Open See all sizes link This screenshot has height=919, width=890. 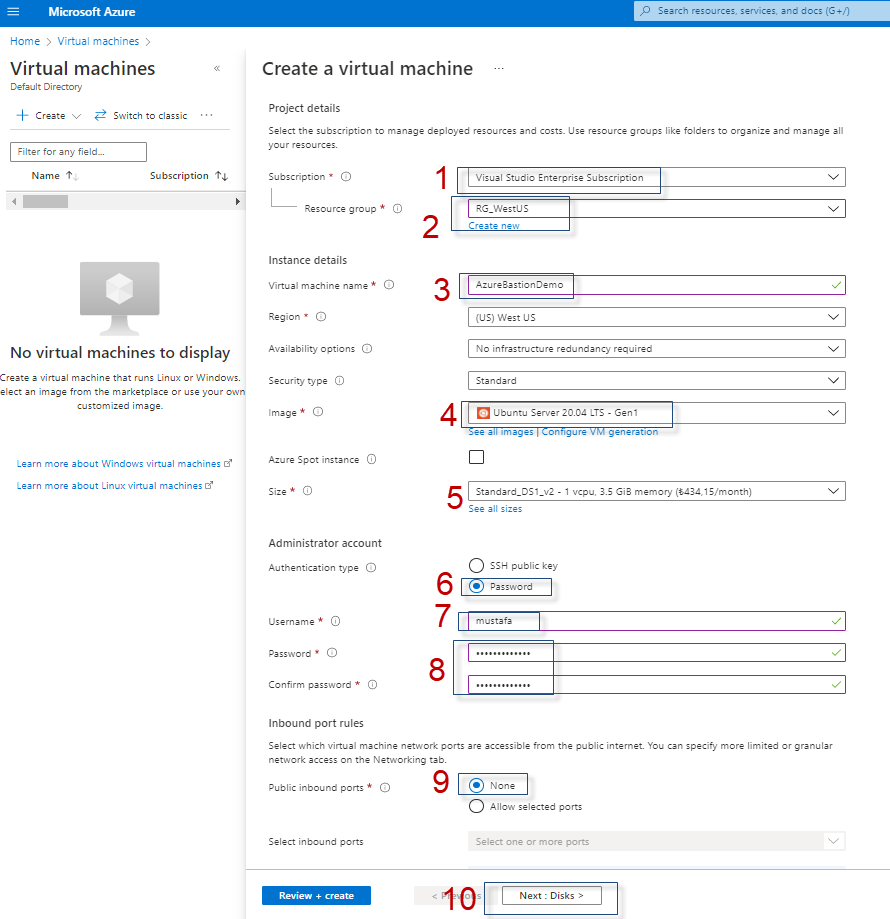pos(495,509)
